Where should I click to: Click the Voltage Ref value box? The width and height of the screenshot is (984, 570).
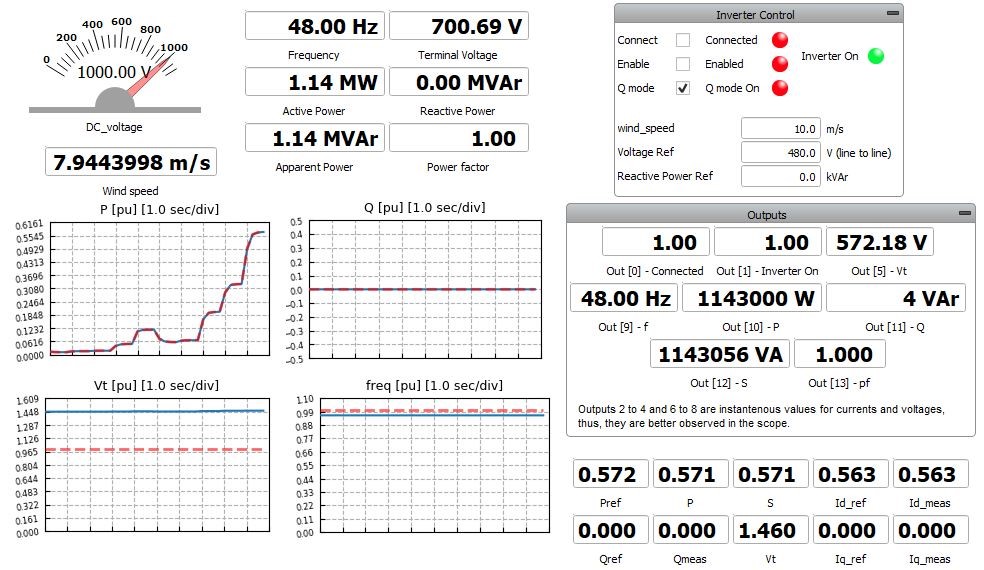[780, 153]
